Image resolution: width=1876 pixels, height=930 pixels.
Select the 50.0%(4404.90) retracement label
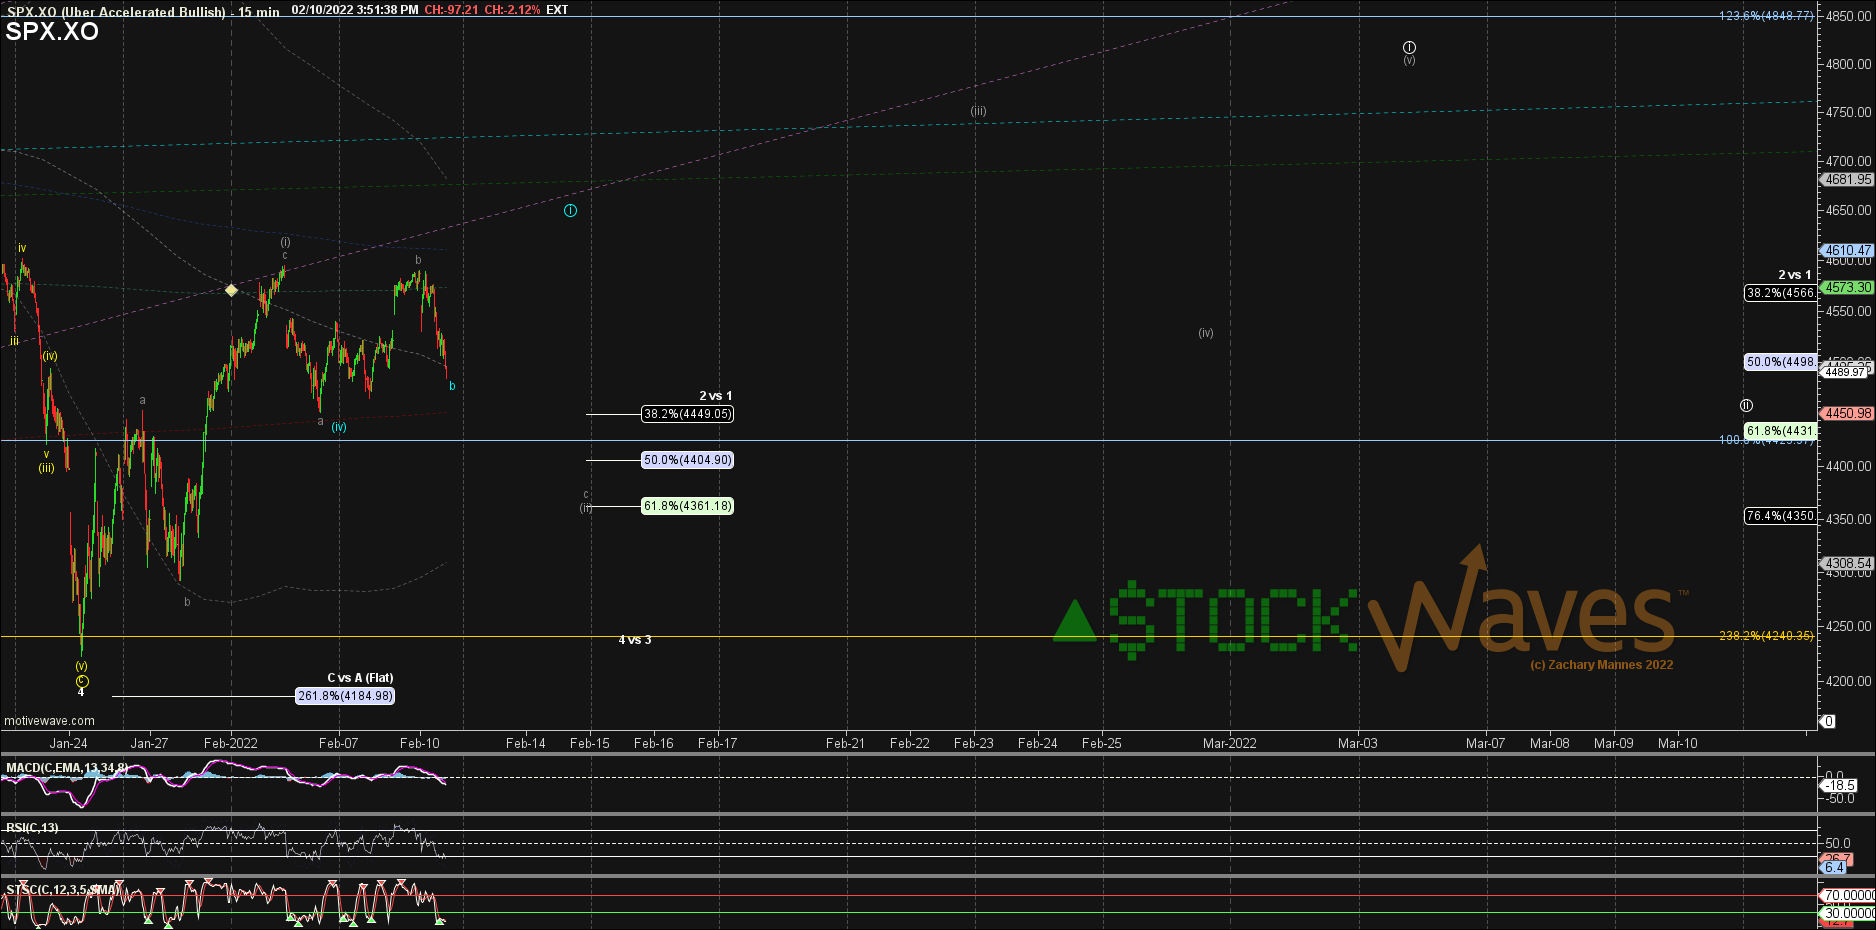coord(687,460)
